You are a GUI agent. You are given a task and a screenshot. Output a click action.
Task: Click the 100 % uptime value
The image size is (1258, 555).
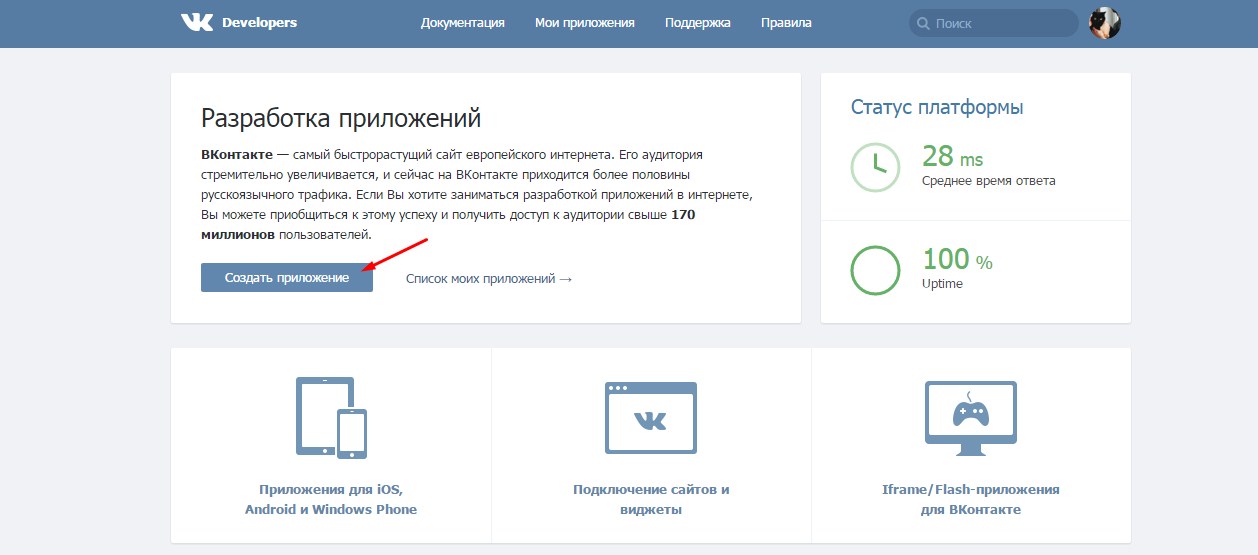click(x=957, y=260)
